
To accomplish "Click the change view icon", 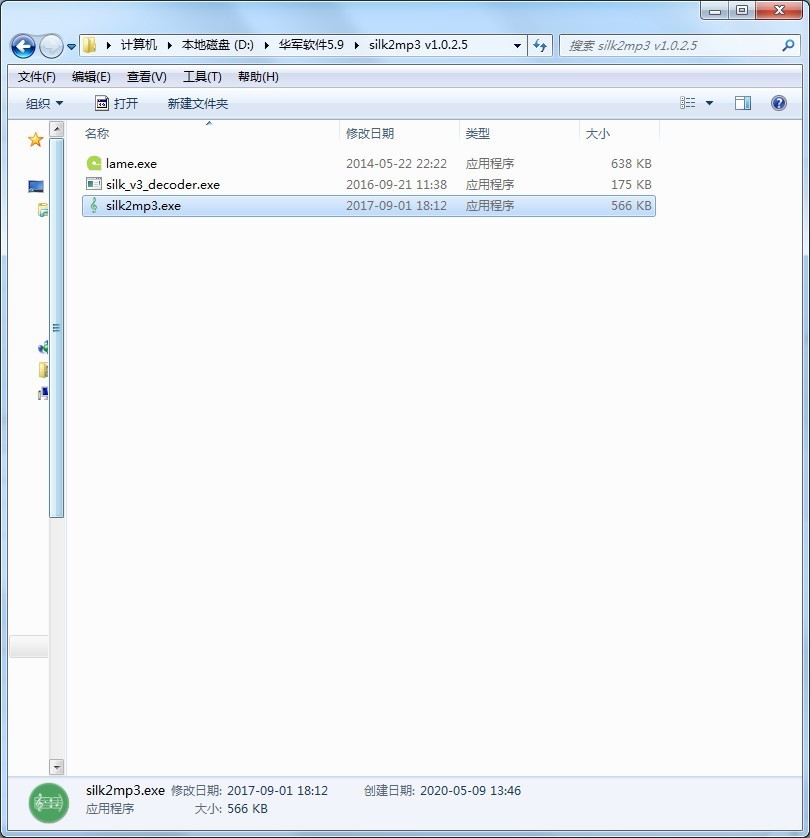I will tap(688, 103).
